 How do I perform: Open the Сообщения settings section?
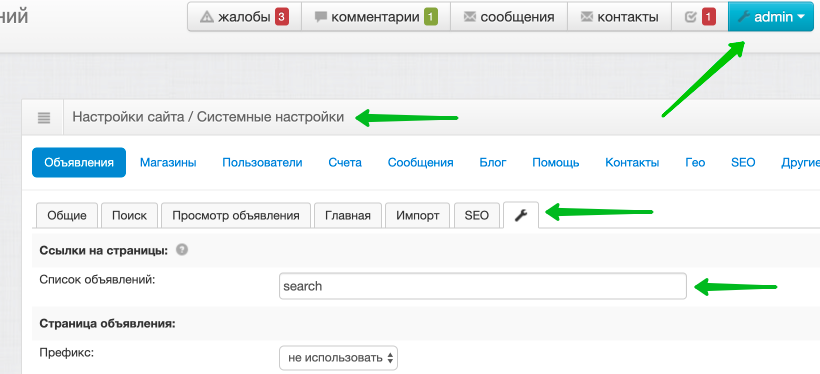pos(420,163)
